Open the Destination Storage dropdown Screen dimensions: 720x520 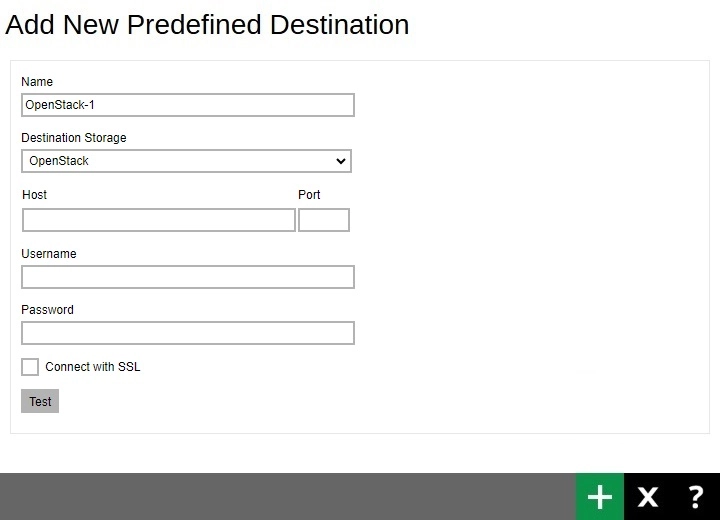click(186, 161)
